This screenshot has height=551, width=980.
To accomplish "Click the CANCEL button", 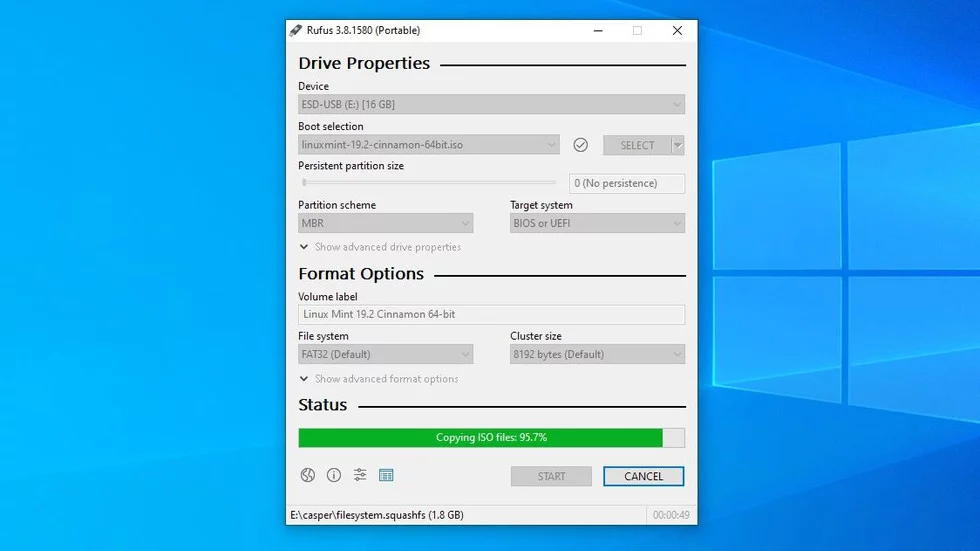I will pos(644,476).
